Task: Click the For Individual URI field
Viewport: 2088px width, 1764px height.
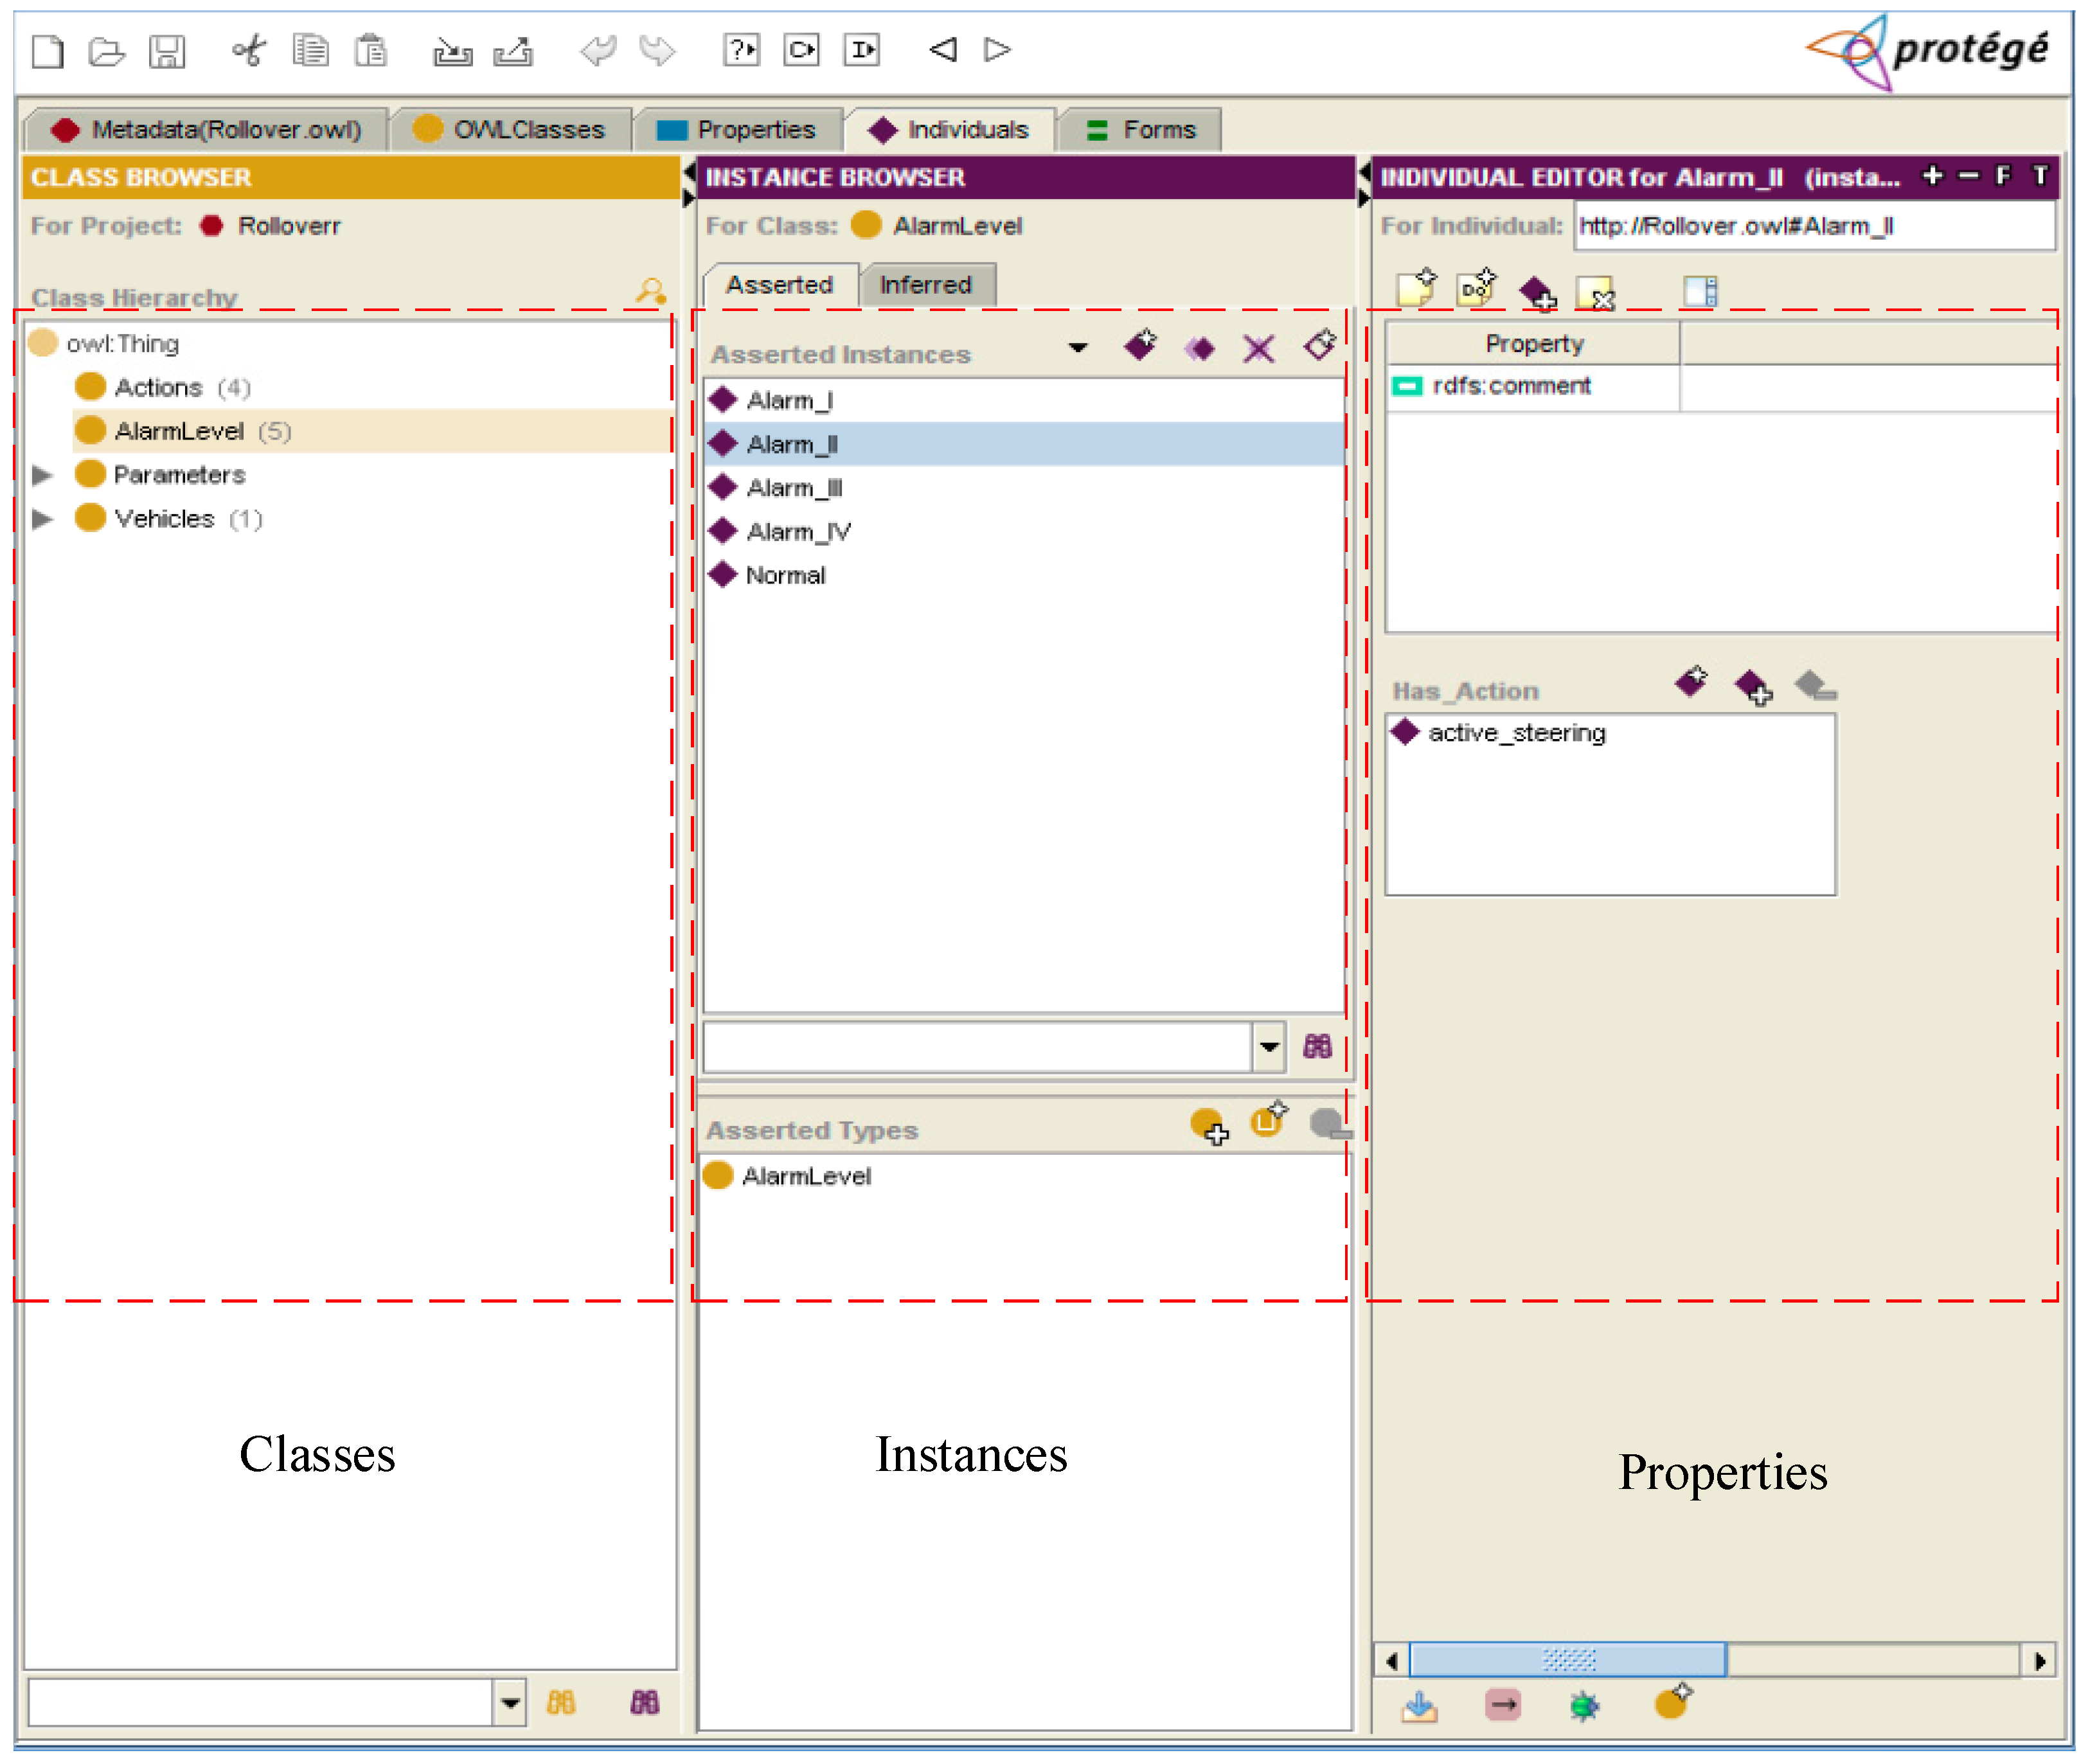Action: tap(1814, 226)
